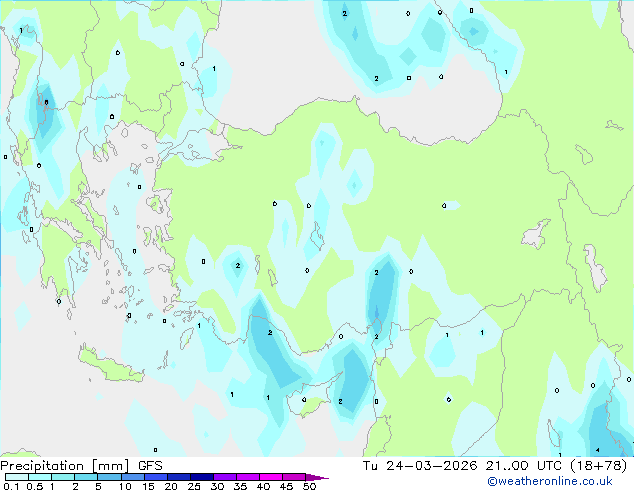This screenshot has width=634, height=490.
Task: Click the over-50 arrow tip of legend
Action: pyautogui.click(x=317, y=477)
